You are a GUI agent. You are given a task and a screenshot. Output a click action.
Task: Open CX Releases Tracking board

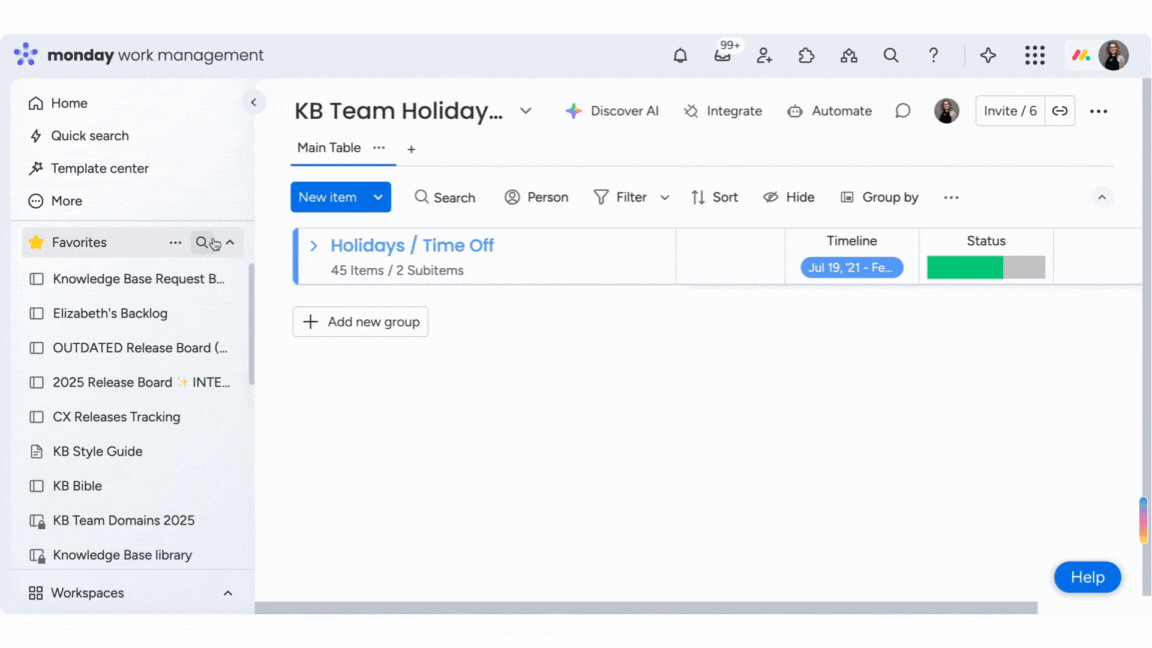116,417
